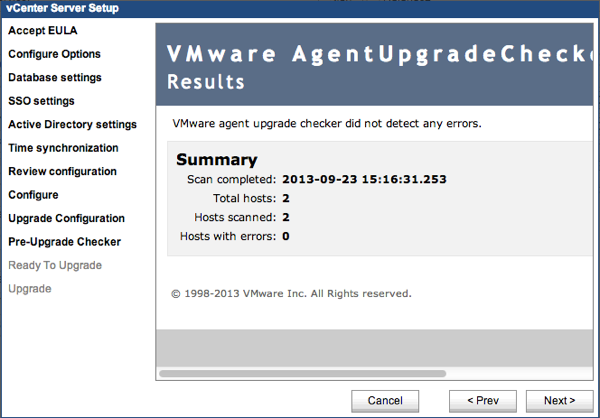This screenshot has width=600, height=418.
Task: Click the 'Total hosts:' label
Action: click(x=245, y=198)
